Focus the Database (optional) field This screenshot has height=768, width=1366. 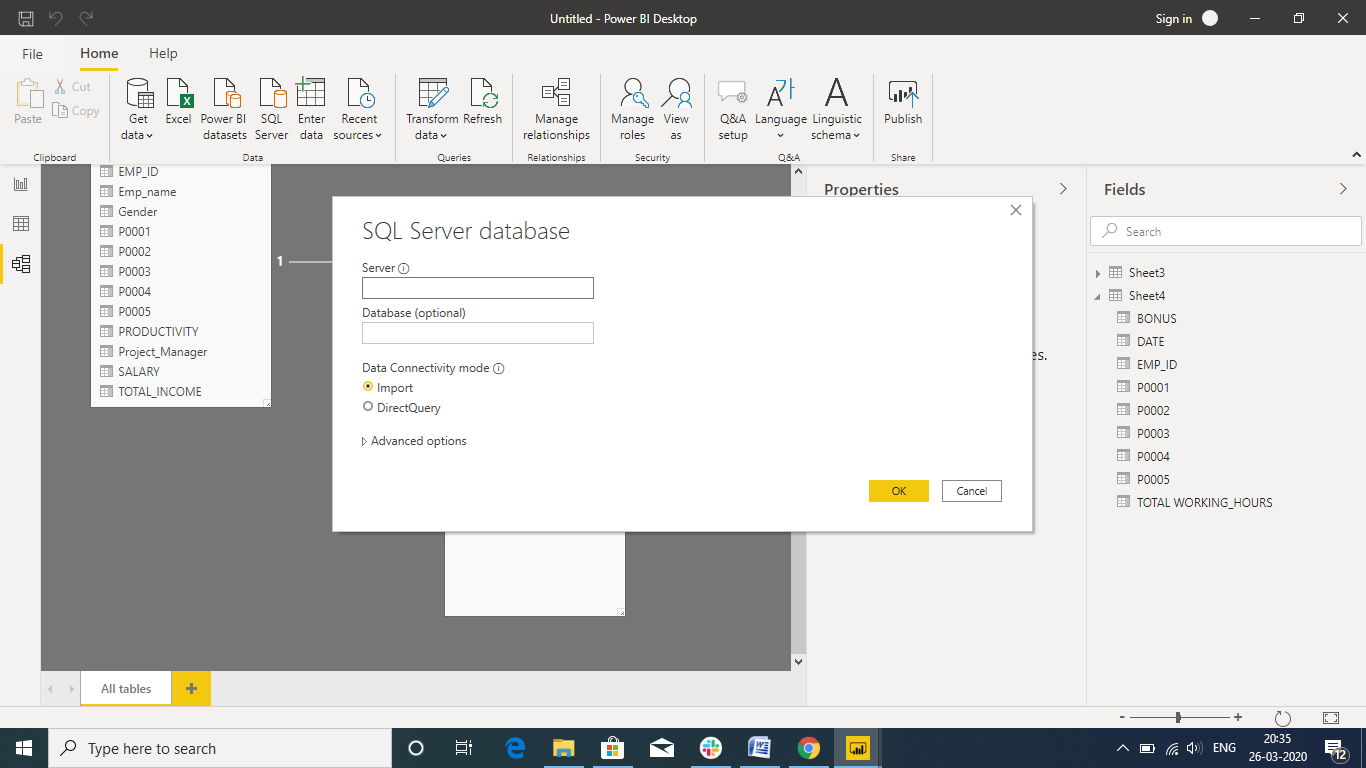[478, 333]
